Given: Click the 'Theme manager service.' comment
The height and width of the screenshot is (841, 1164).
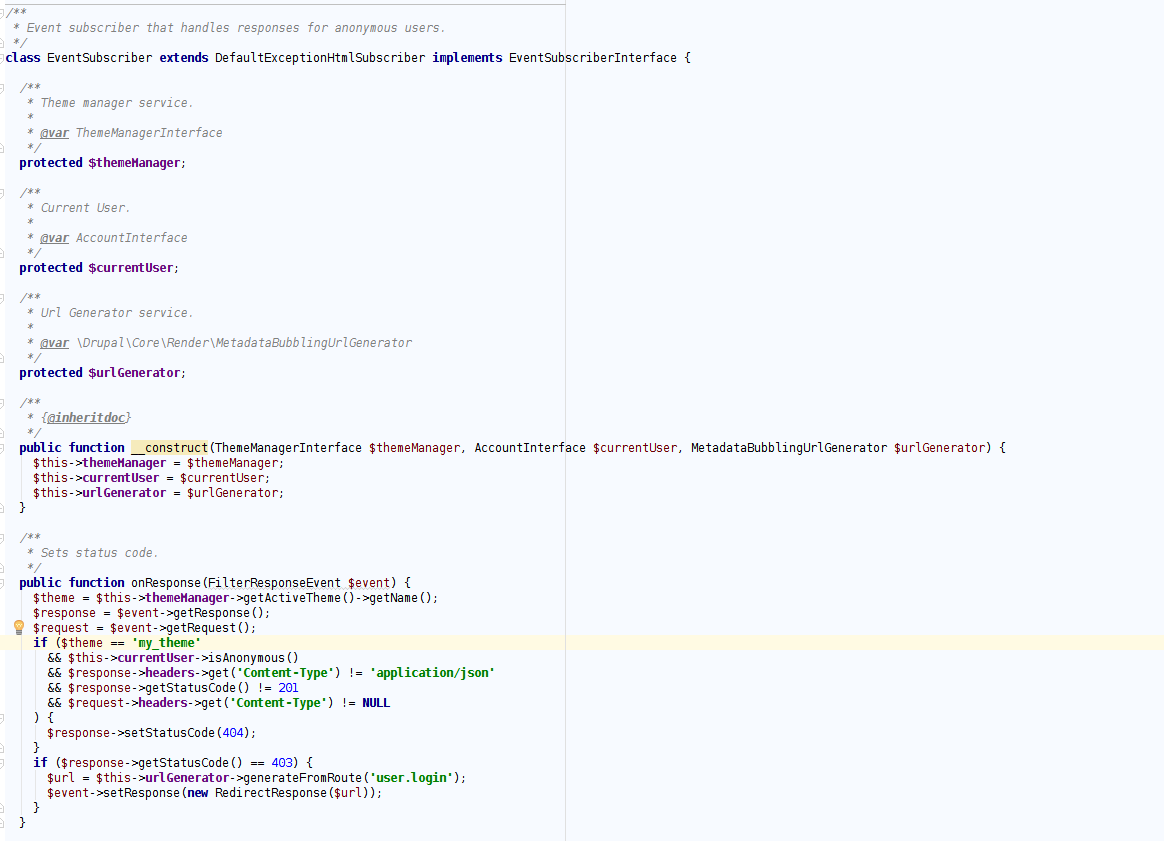Looking at the screenshot, I should (117, 103).
